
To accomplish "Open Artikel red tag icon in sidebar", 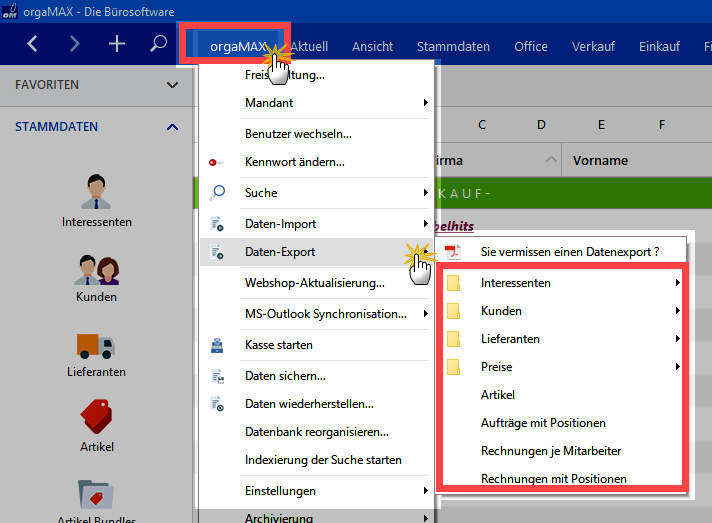I will pos(96,416).
